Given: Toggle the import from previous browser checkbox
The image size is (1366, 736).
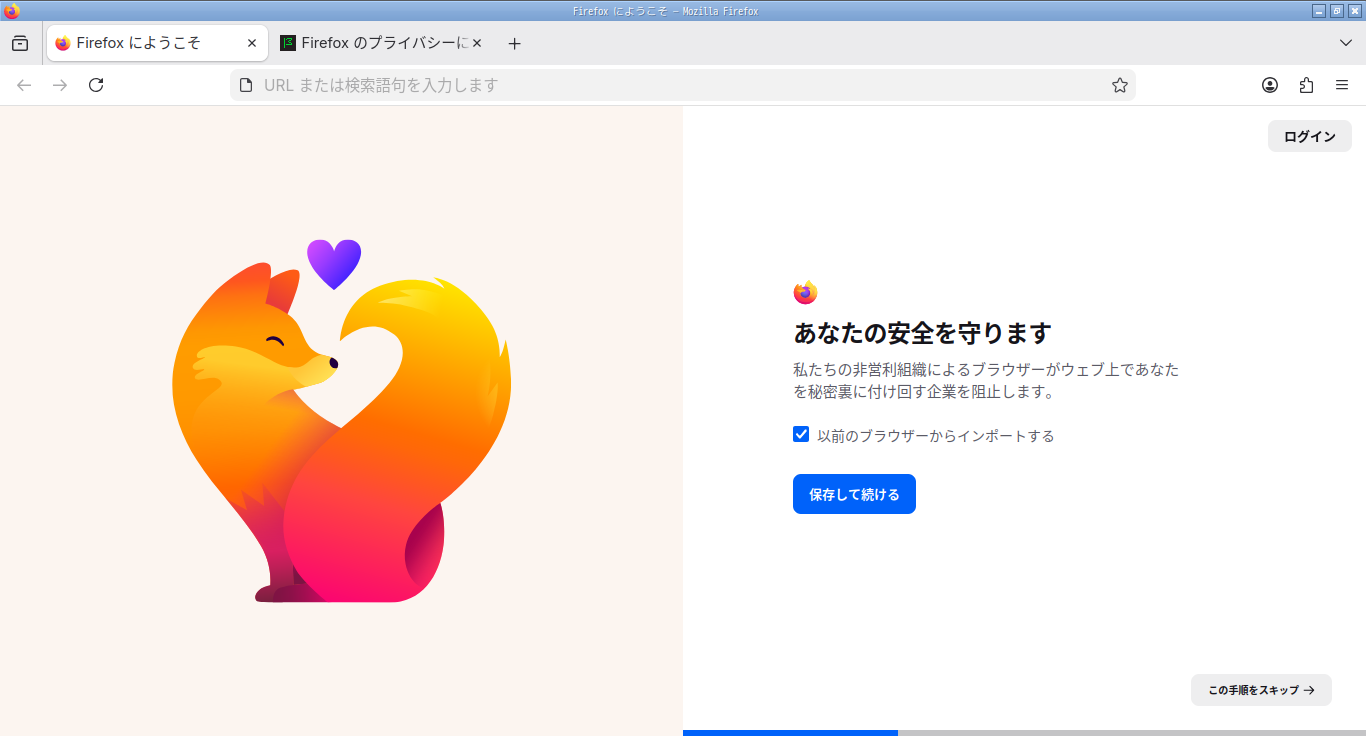Looking at the screenshot, I should [800, 434].
